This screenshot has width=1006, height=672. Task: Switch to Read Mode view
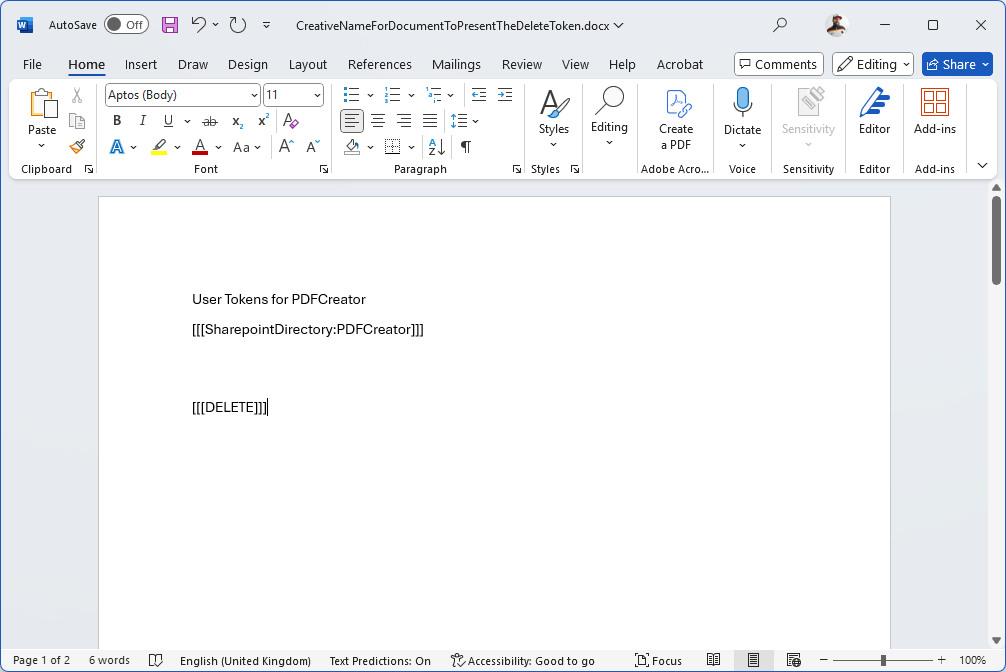point(713,660)
